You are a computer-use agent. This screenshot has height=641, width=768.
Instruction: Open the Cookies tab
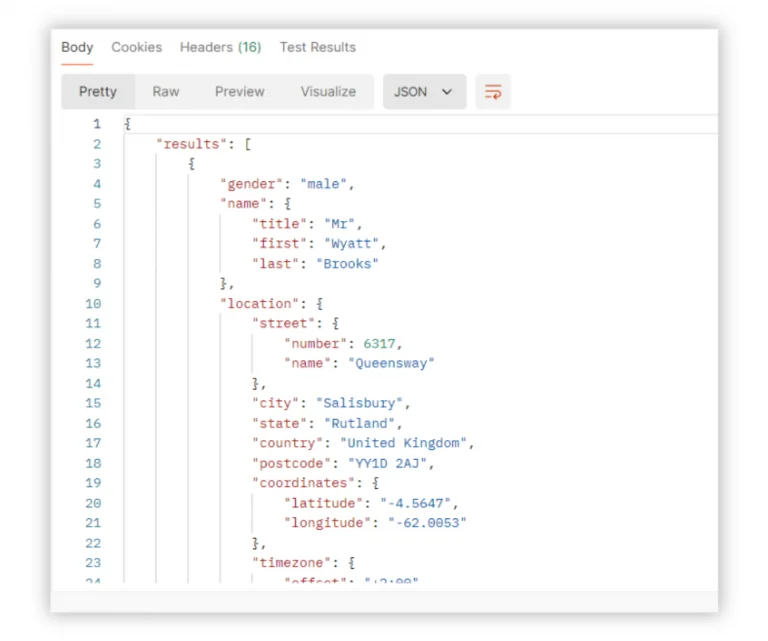[x=136, y=47]
